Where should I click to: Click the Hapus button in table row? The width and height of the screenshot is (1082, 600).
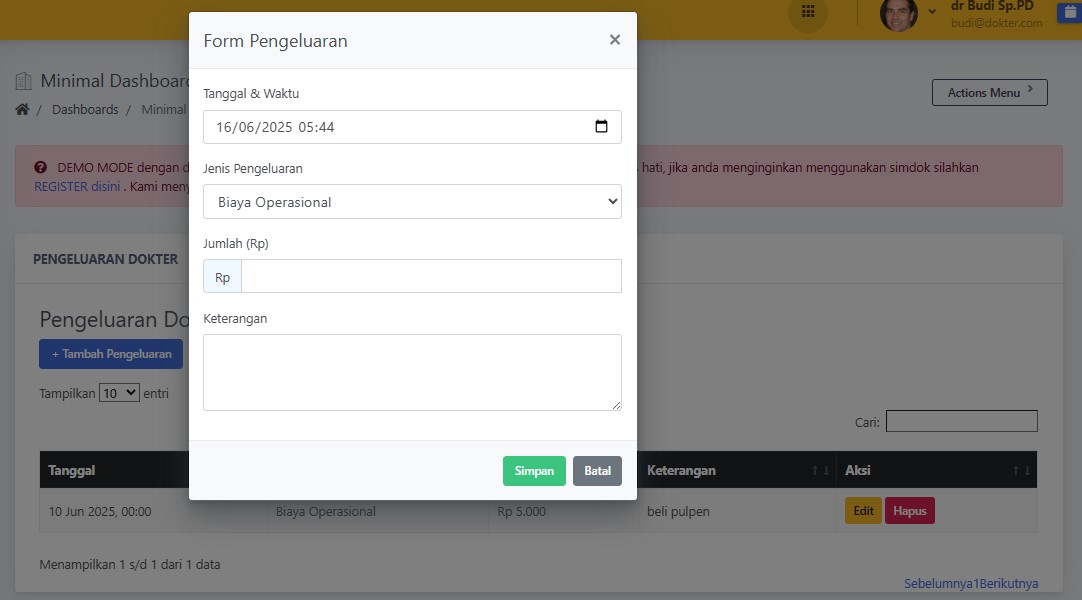[909, 511]
